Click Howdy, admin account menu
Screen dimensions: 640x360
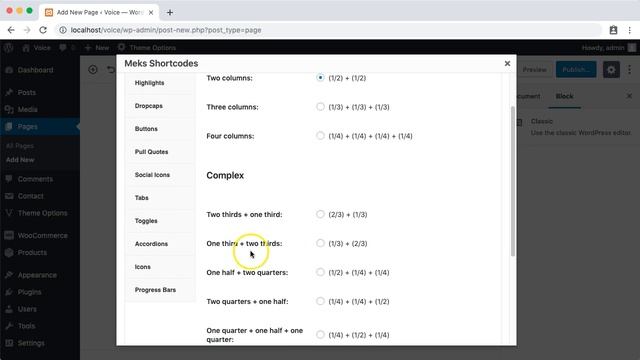pyautogui.click(x=609, y=48)
